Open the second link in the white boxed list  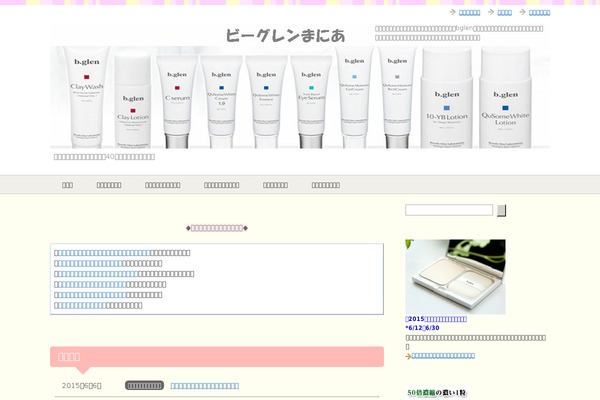(90, 264)
